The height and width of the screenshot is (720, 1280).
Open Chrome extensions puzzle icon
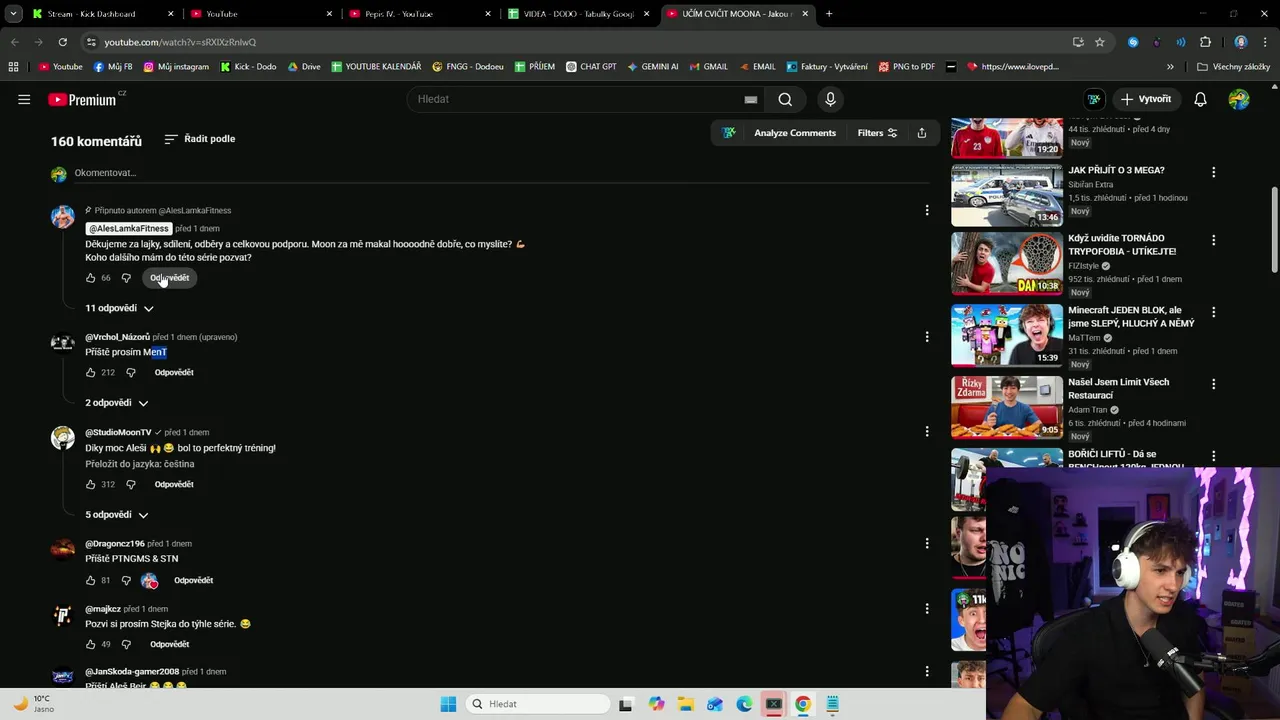click(1205, 42)
